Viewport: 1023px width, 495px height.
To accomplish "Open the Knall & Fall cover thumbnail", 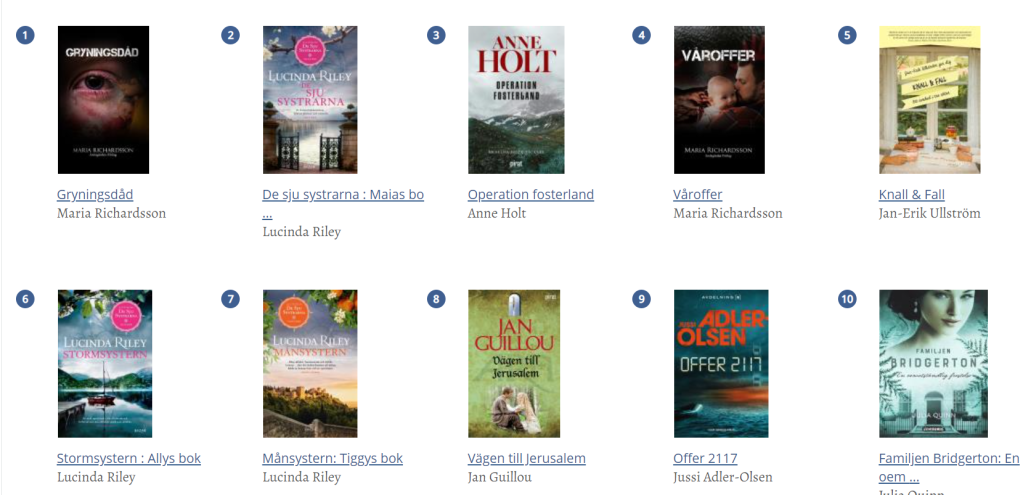I will [930, 100].
